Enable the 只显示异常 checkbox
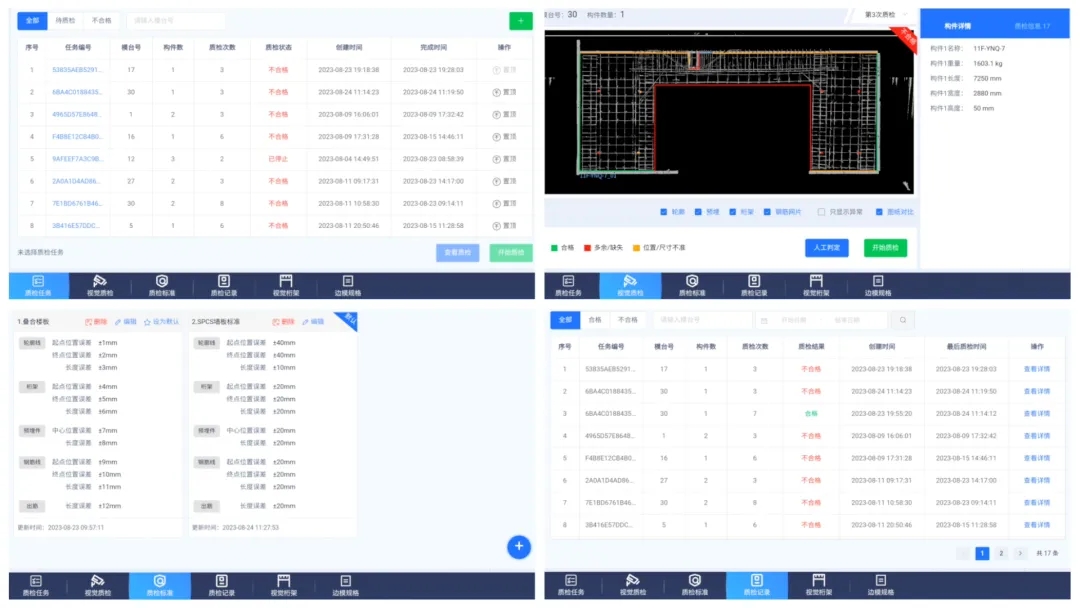 (822, 212)
